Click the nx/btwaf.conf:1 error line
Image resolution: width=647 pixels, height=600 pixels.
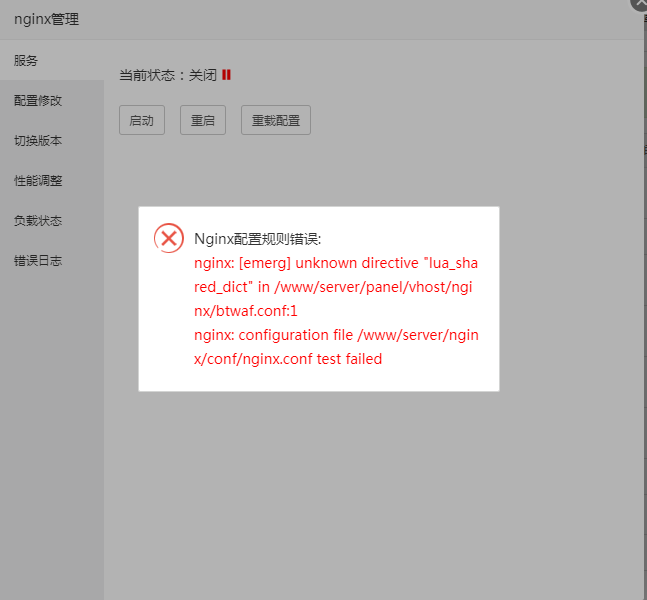coord(246,311)
